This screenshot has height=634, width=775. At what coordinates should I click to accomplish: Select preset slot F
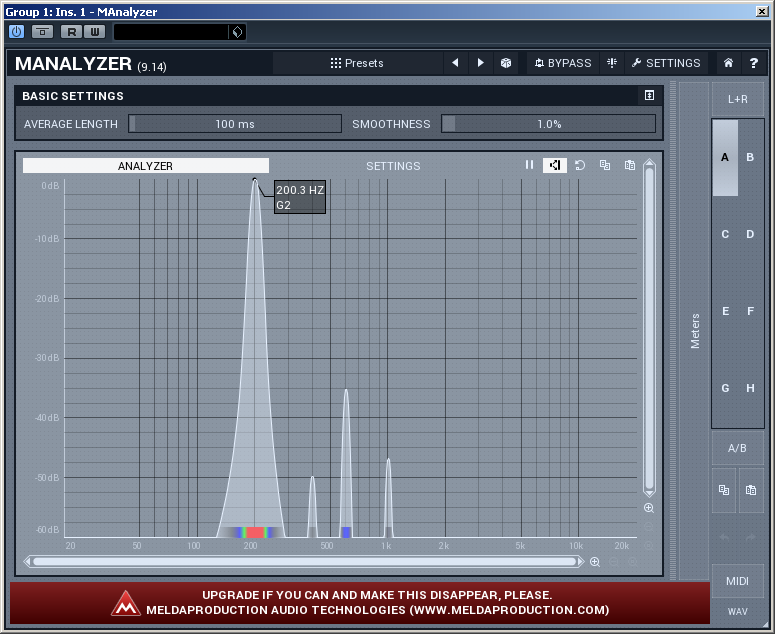[750, 311]
